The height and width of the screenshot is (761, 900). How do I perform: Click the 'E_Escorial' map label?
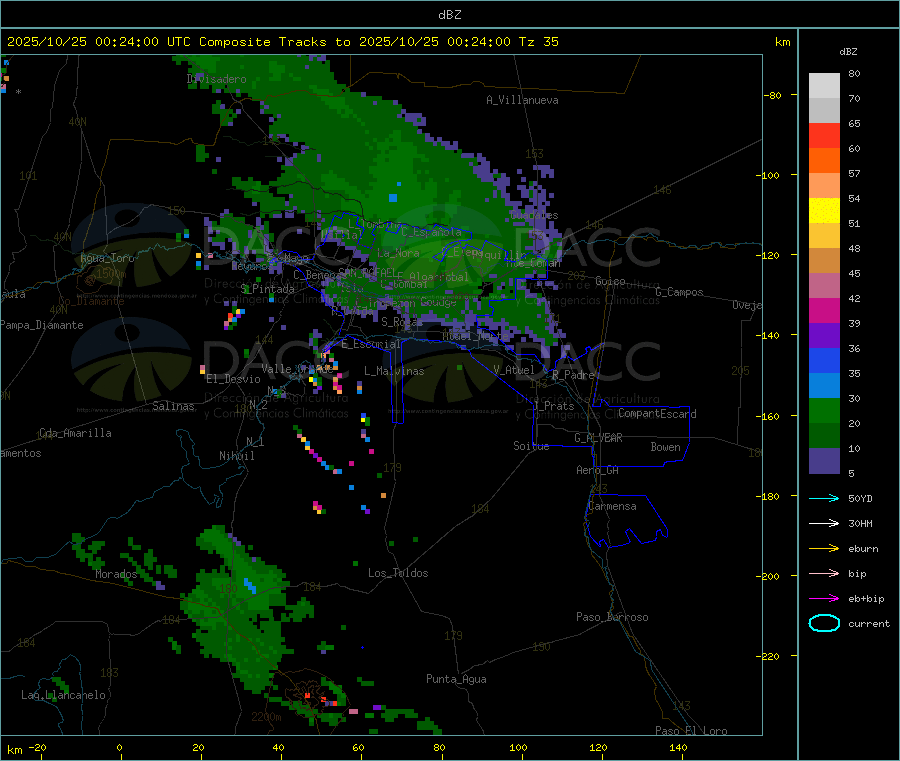[371, 344]
